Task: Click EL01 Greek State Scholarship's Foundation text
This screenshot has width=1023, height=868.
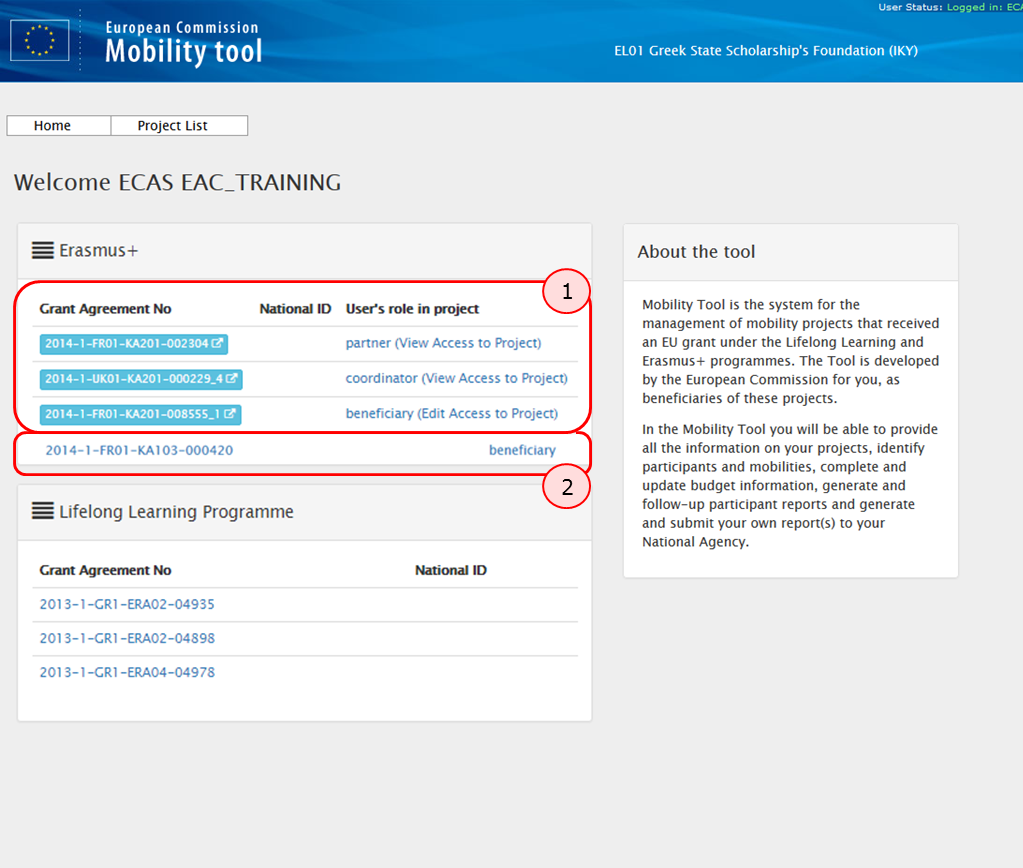Action: [766, 51]
